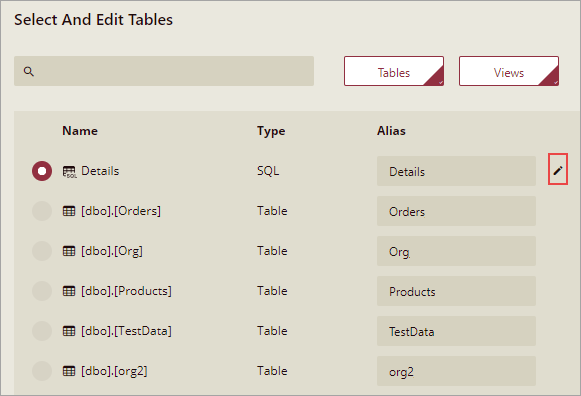Click the Table type cell for org2
Viewport: 581px width, 396px height.
(272, 371)
